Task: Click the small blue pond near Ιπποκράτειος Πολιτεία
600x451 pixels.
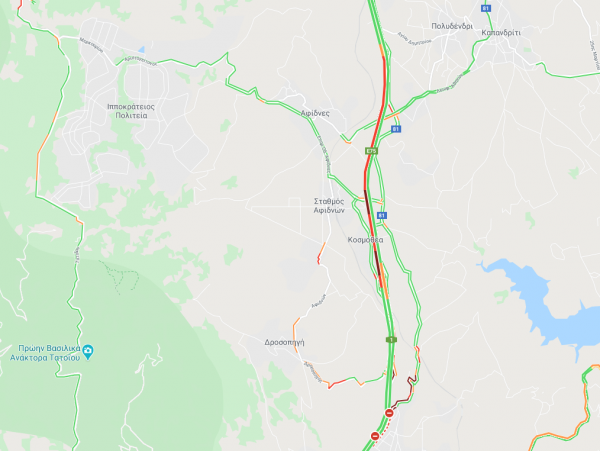Action: pyautogui.click(x=142, y=49)
